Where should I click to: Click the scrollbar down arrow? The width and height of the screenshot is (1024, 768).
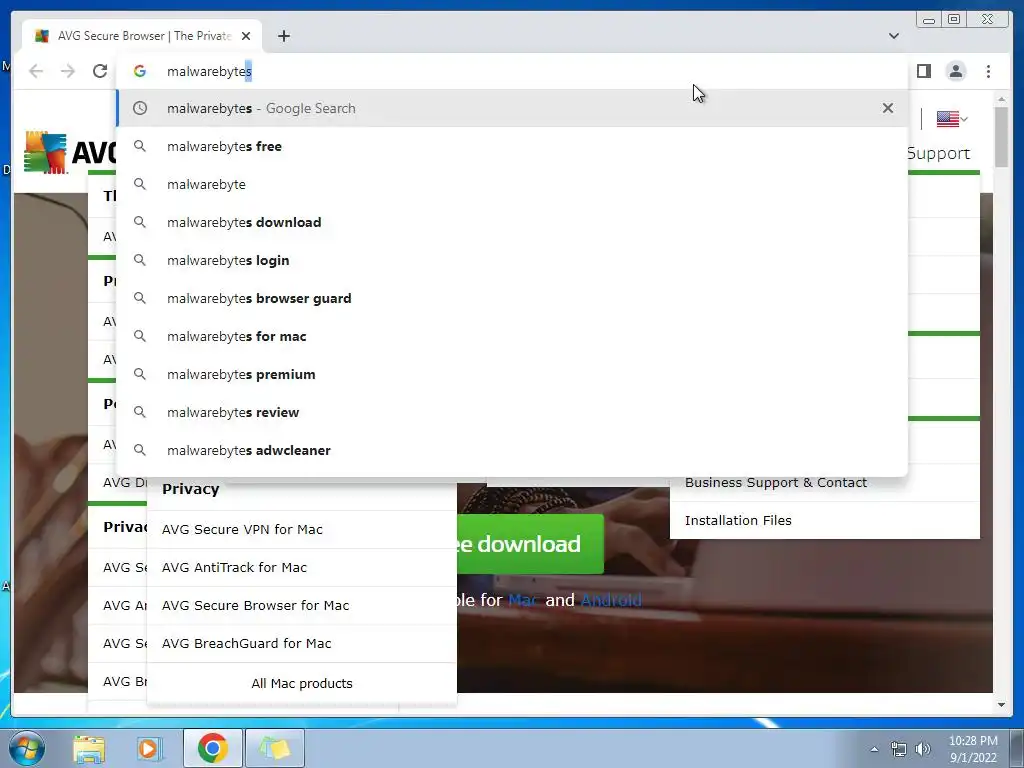[1001, 705]
